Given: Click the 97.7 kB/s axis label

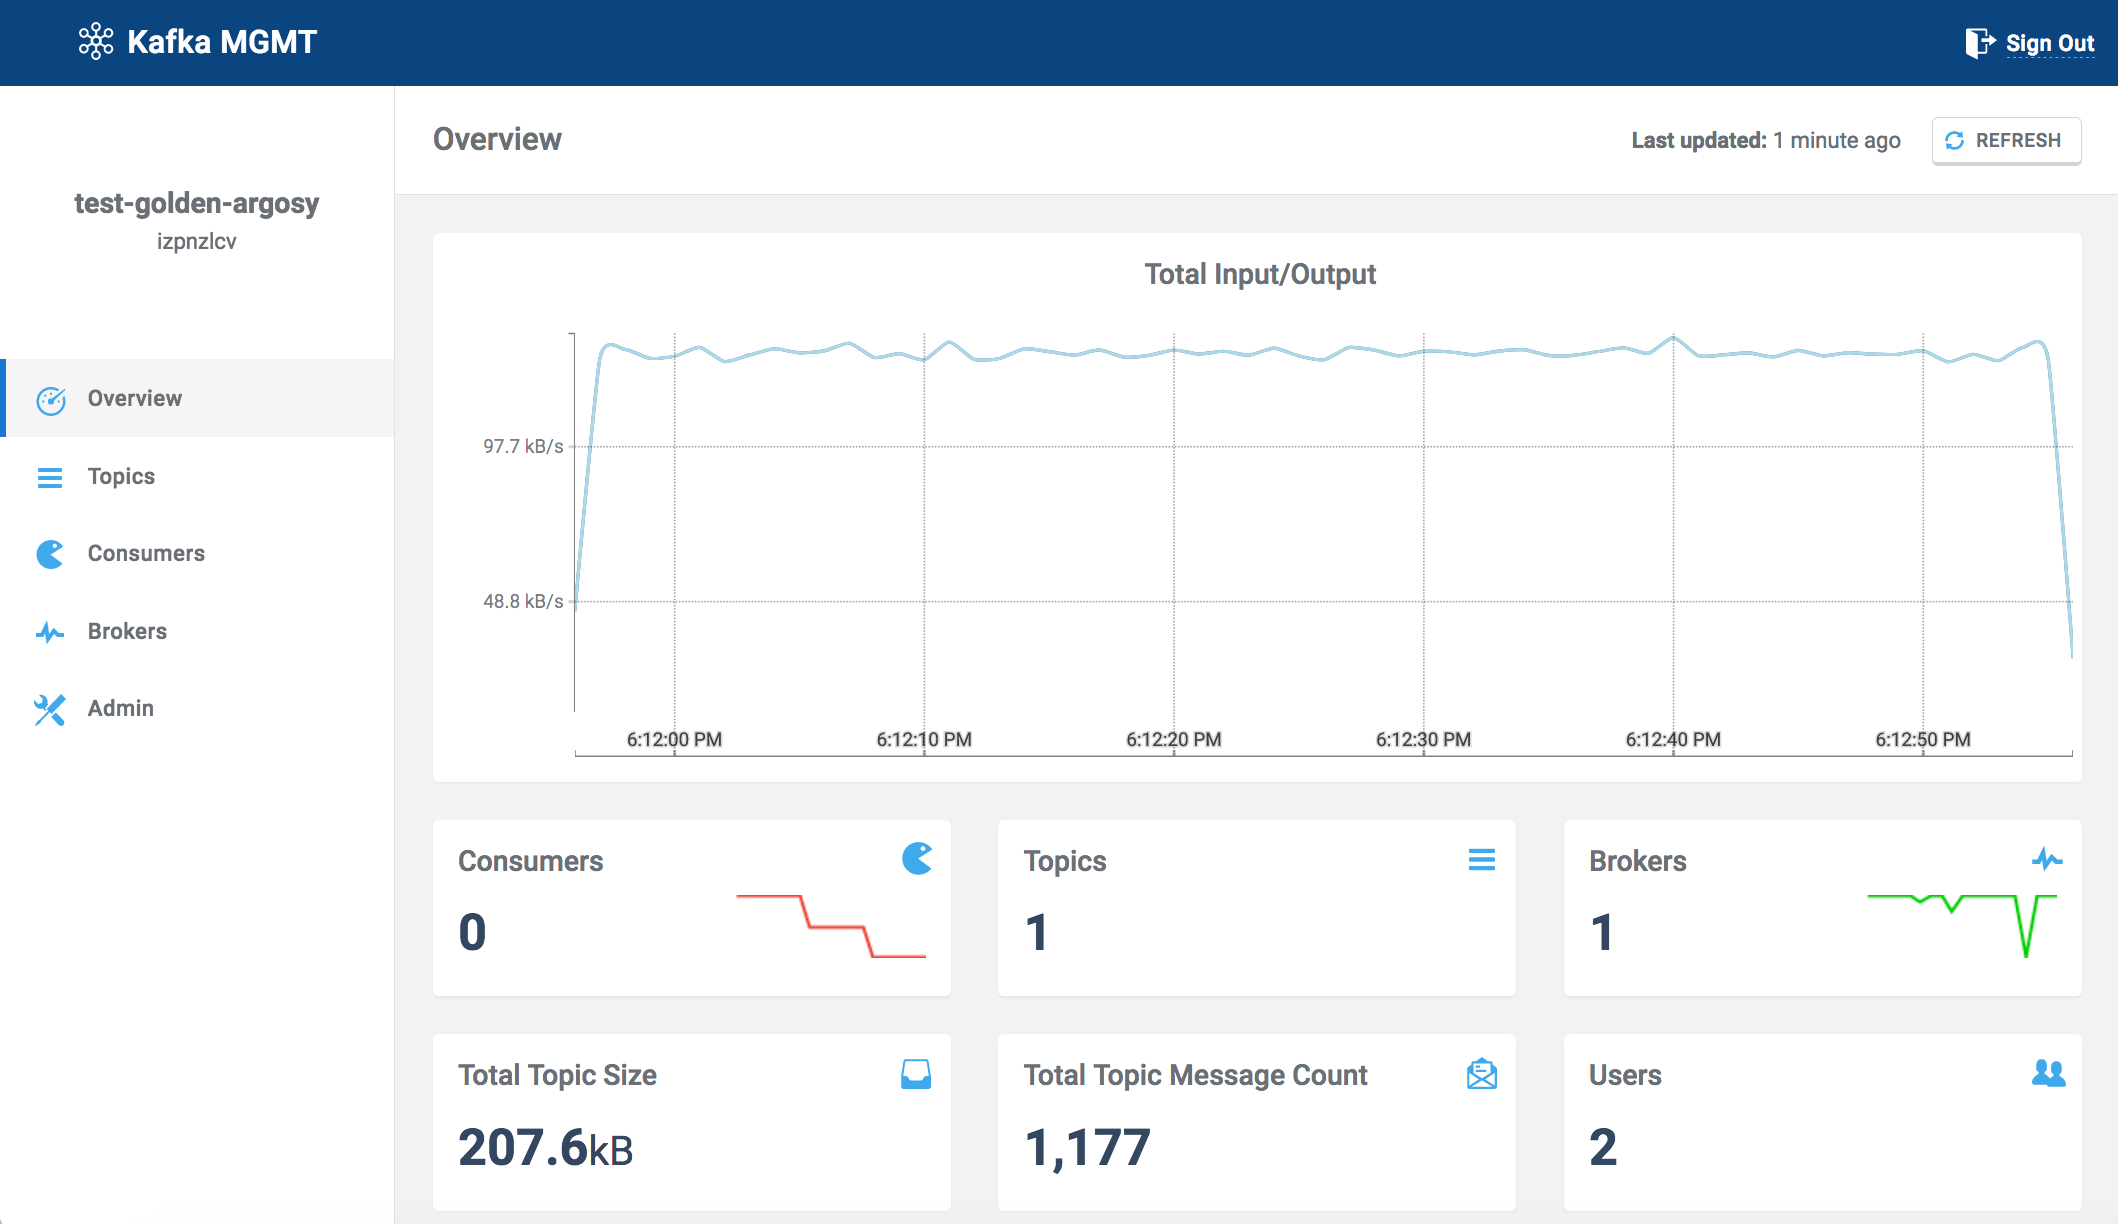Looking at the screenshot, I should [523, 446].
